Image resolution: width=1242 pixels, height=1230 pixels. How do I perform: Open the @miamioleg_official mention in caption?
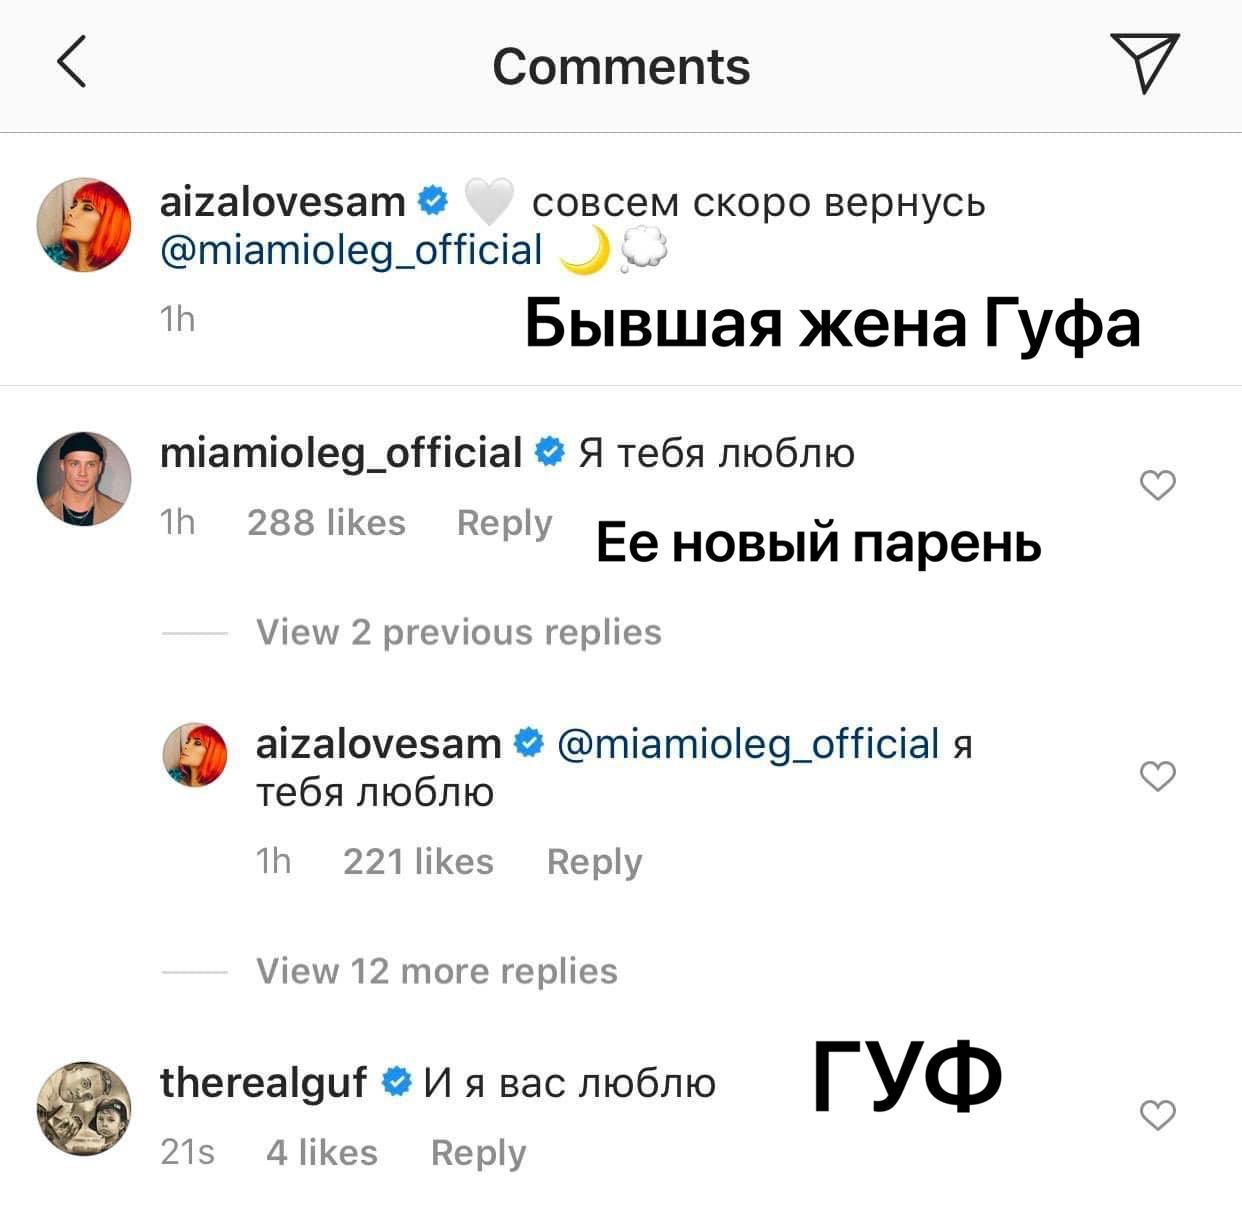[x=351, y=250]
